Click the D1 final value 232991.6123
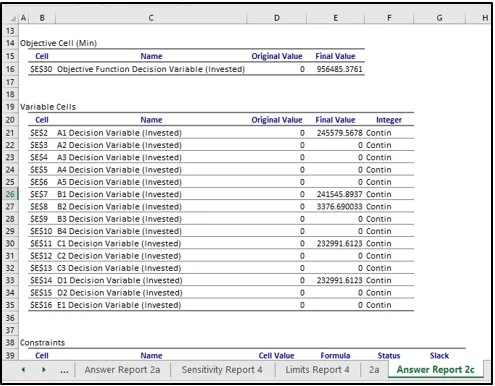Image resolution: width=495 pixels, height=386 pixels. coord(339,280)
